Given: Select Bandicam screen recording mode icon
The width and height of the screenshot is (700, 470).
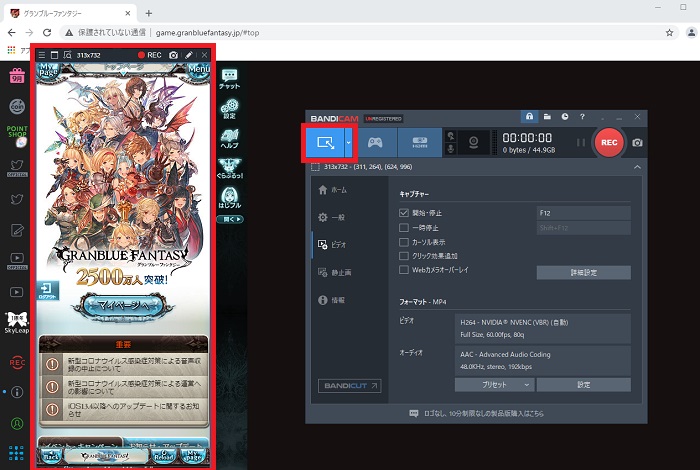Looking at the screenshot, I should pyautogui.click(x=325, y=143).
